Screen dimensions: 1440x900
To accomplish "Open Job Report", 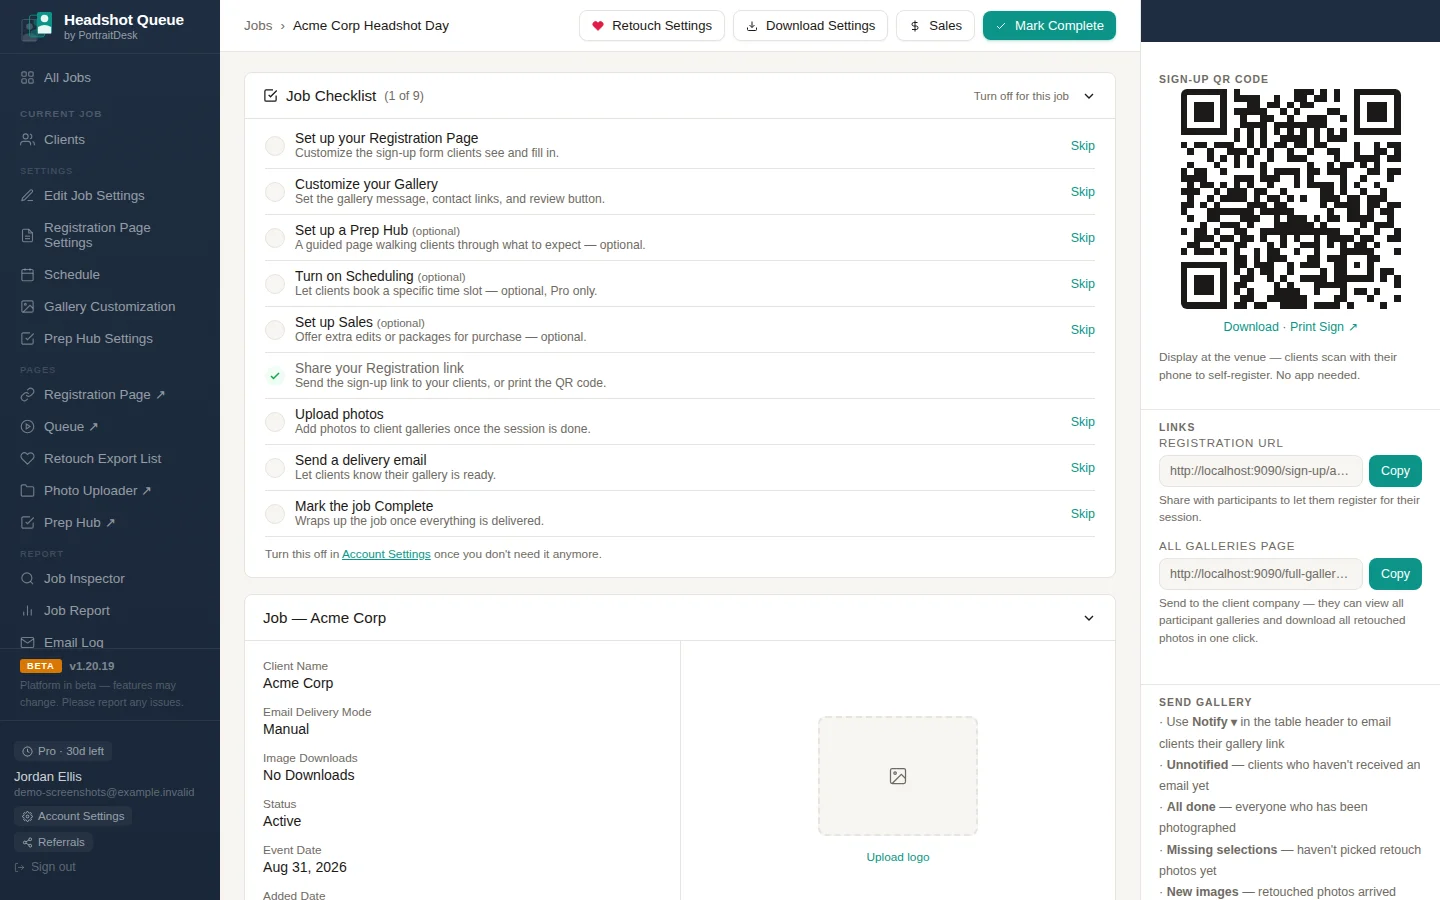I will click(x=110, y=611).
